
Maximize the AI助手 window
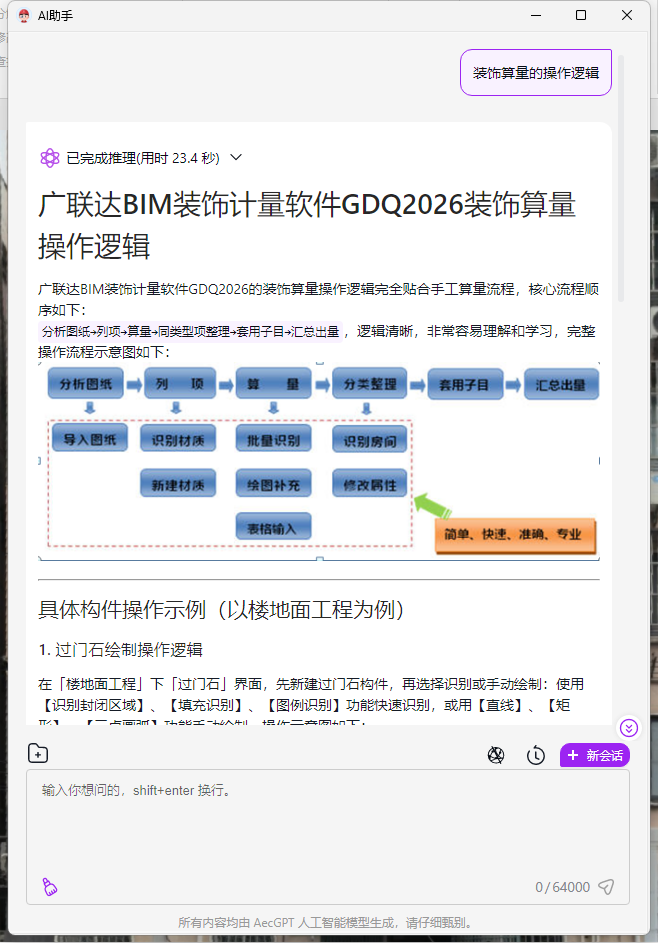click(581, 16)
